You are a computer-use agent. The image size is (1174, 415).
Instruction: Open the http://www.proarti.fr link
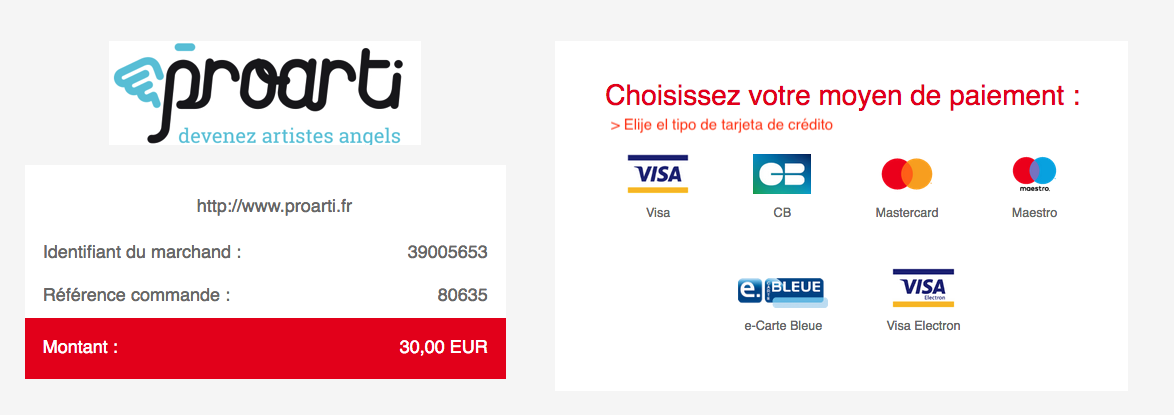274,206
